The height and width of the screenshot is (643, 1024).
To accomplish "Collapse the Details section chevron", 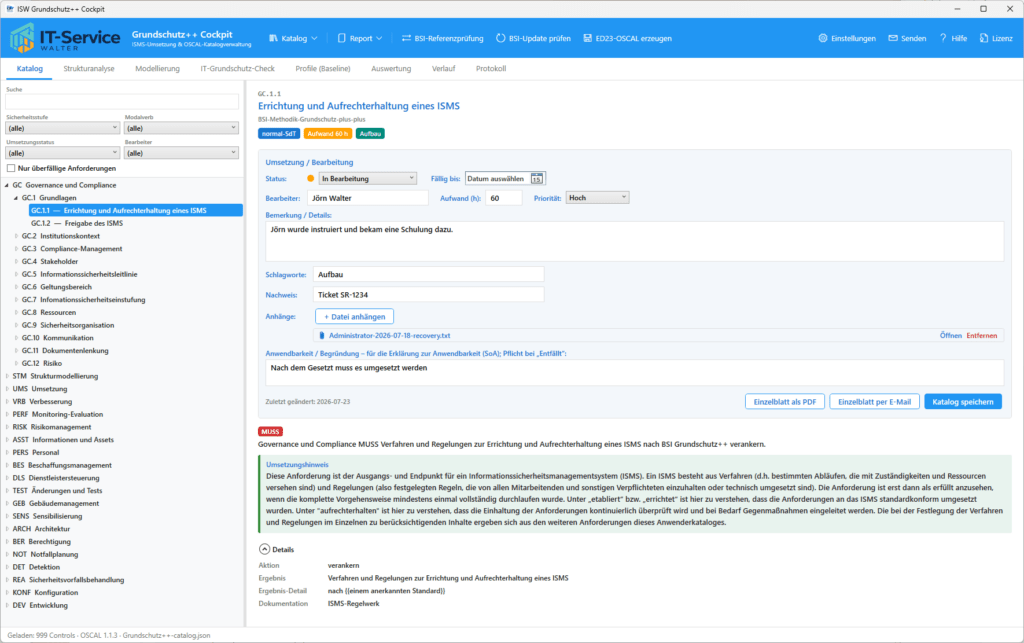I will (x=264, y=549).
